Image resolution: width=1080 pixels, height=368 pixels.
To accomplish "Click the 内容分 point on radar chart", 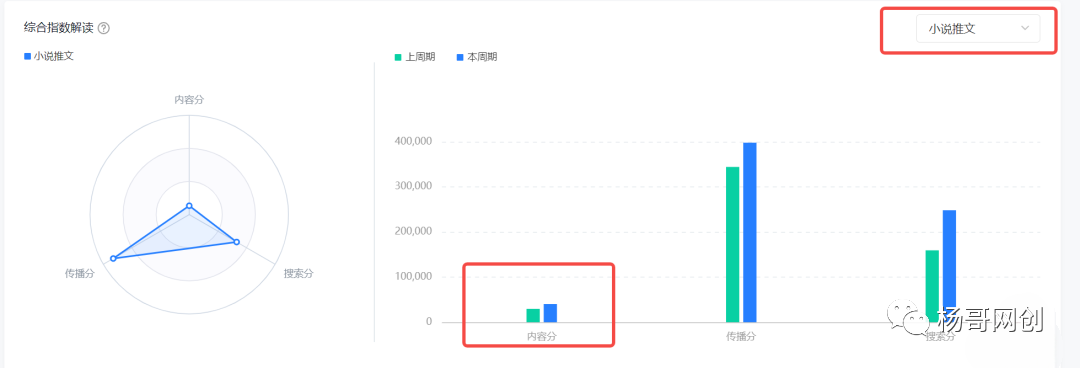I will (x=189, y=206).
